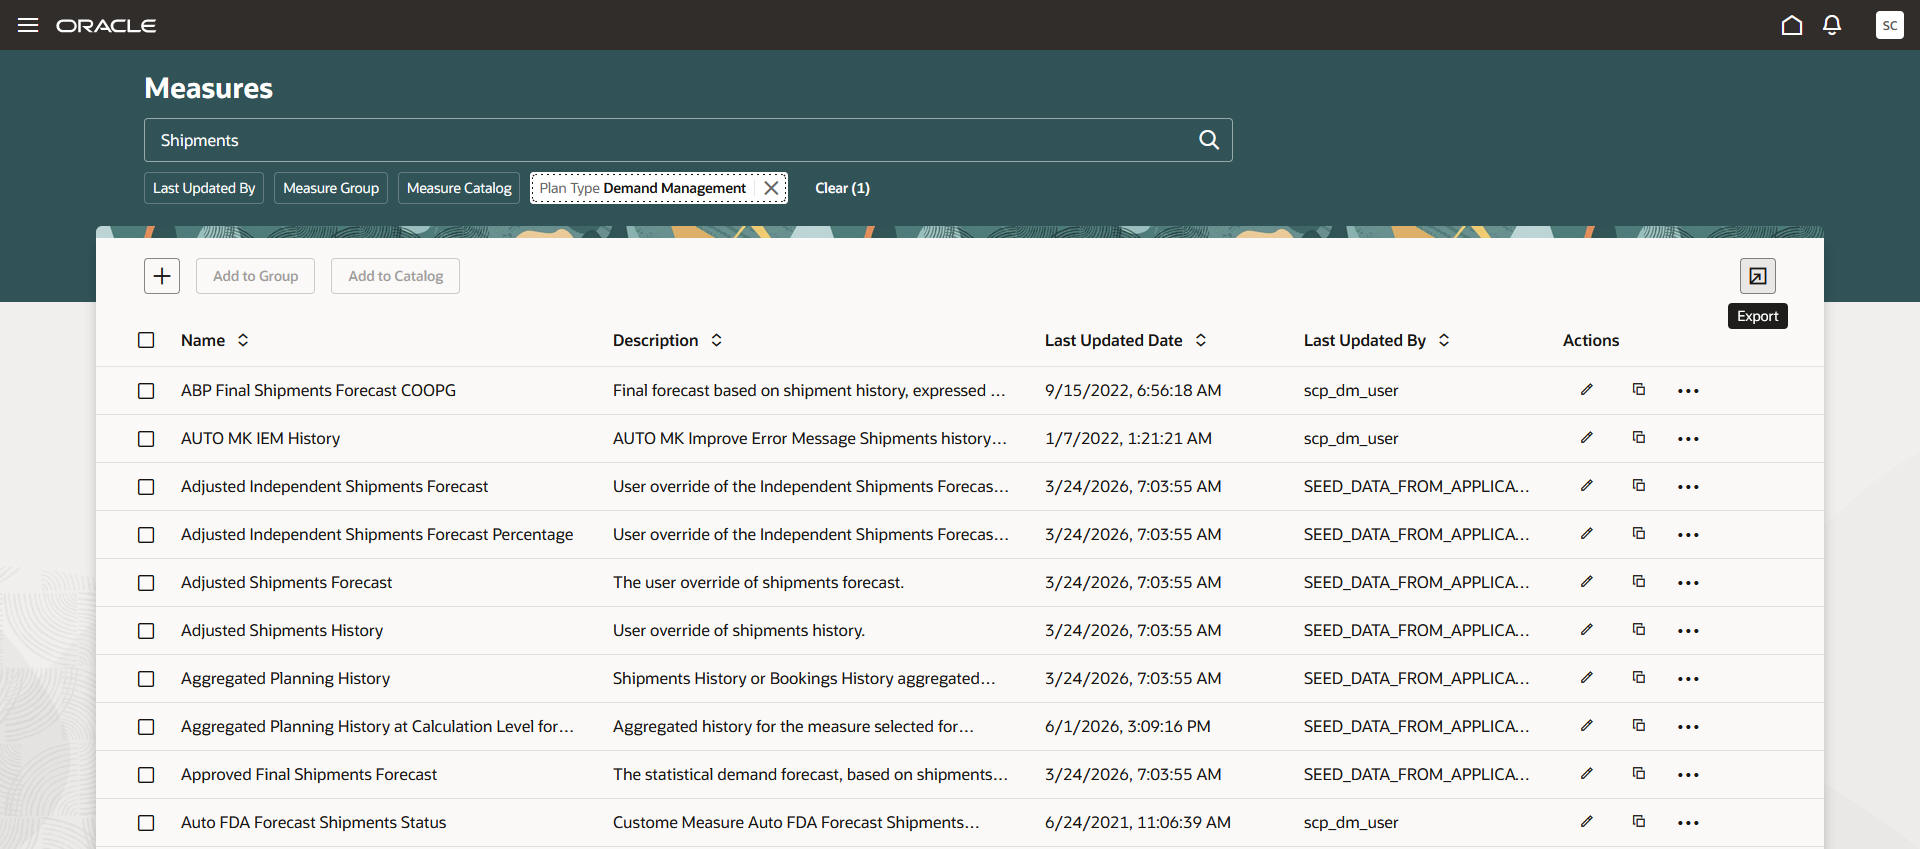
Task: Click the Add to Group button
Action: (x=255, y=276)
